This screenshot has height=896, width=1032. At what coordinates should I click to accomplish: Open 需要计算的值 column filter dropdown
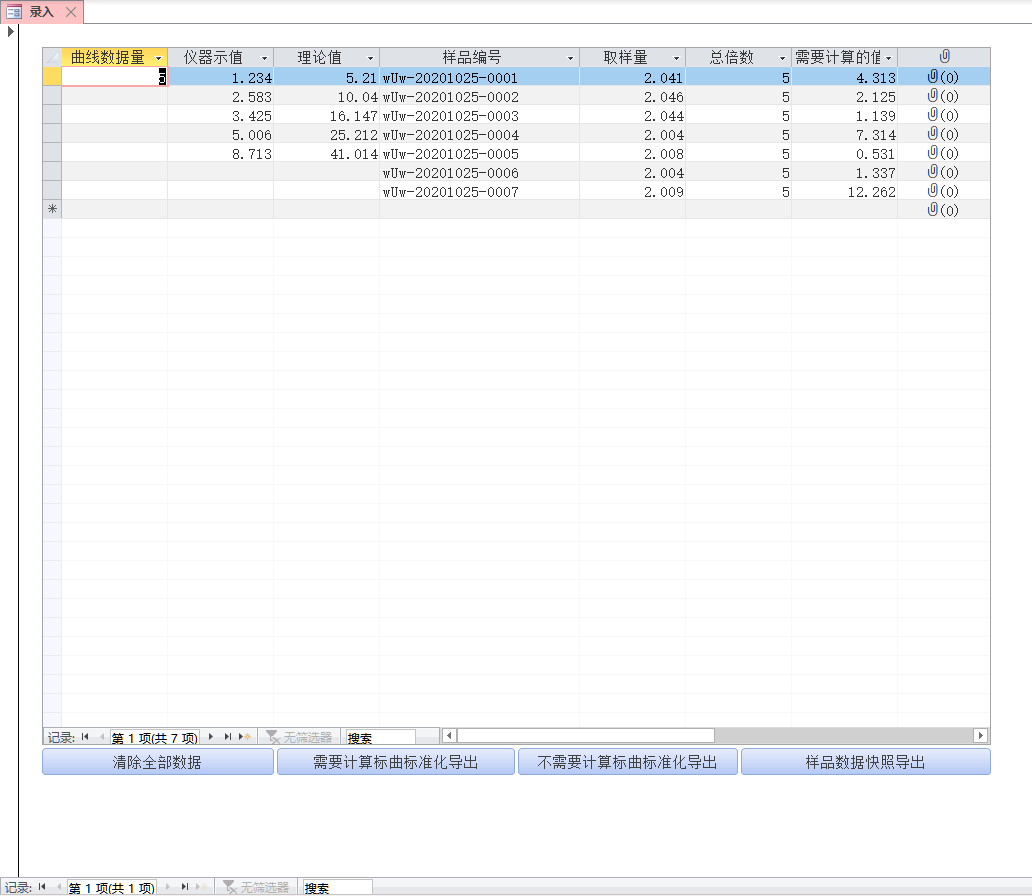click(889, 58)
